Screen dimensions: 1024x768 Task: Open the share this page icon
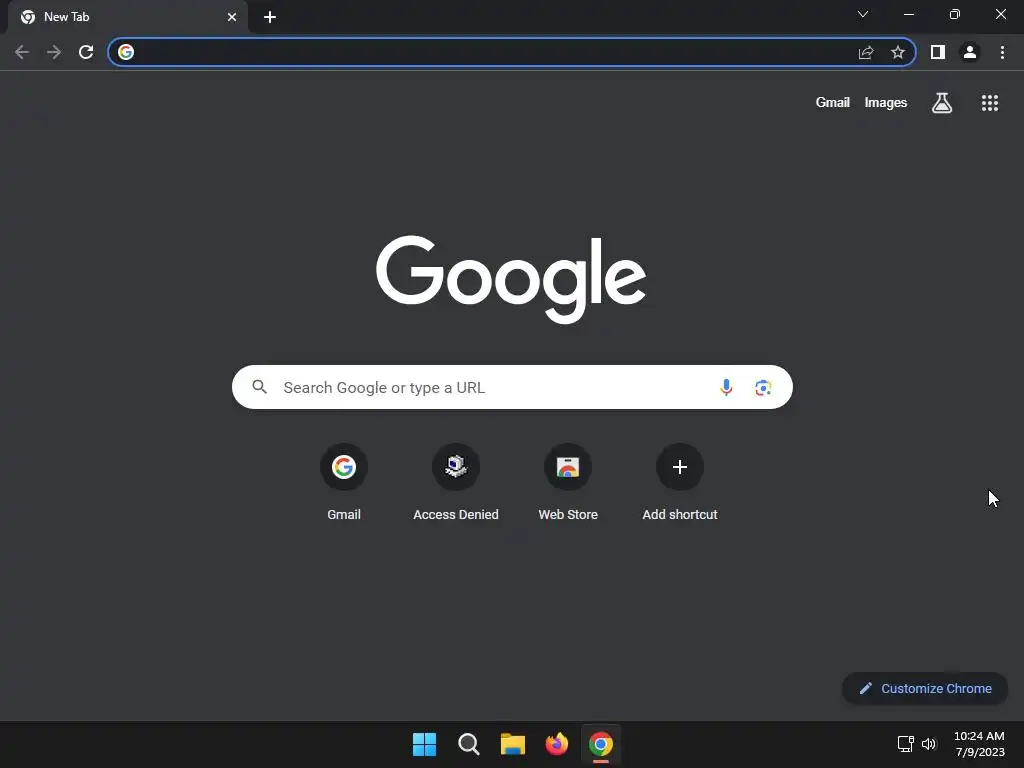coord(866,52)
